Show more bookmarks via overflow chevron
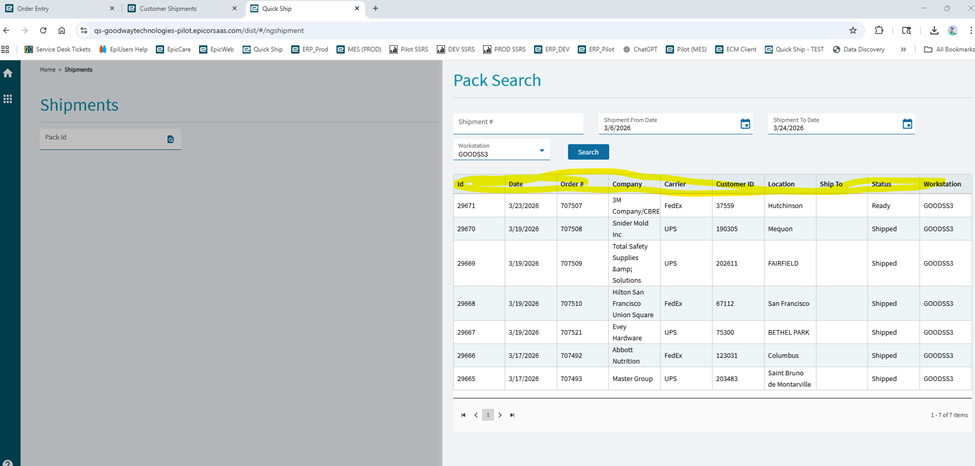The image size is (975, 466). (904, 49)
